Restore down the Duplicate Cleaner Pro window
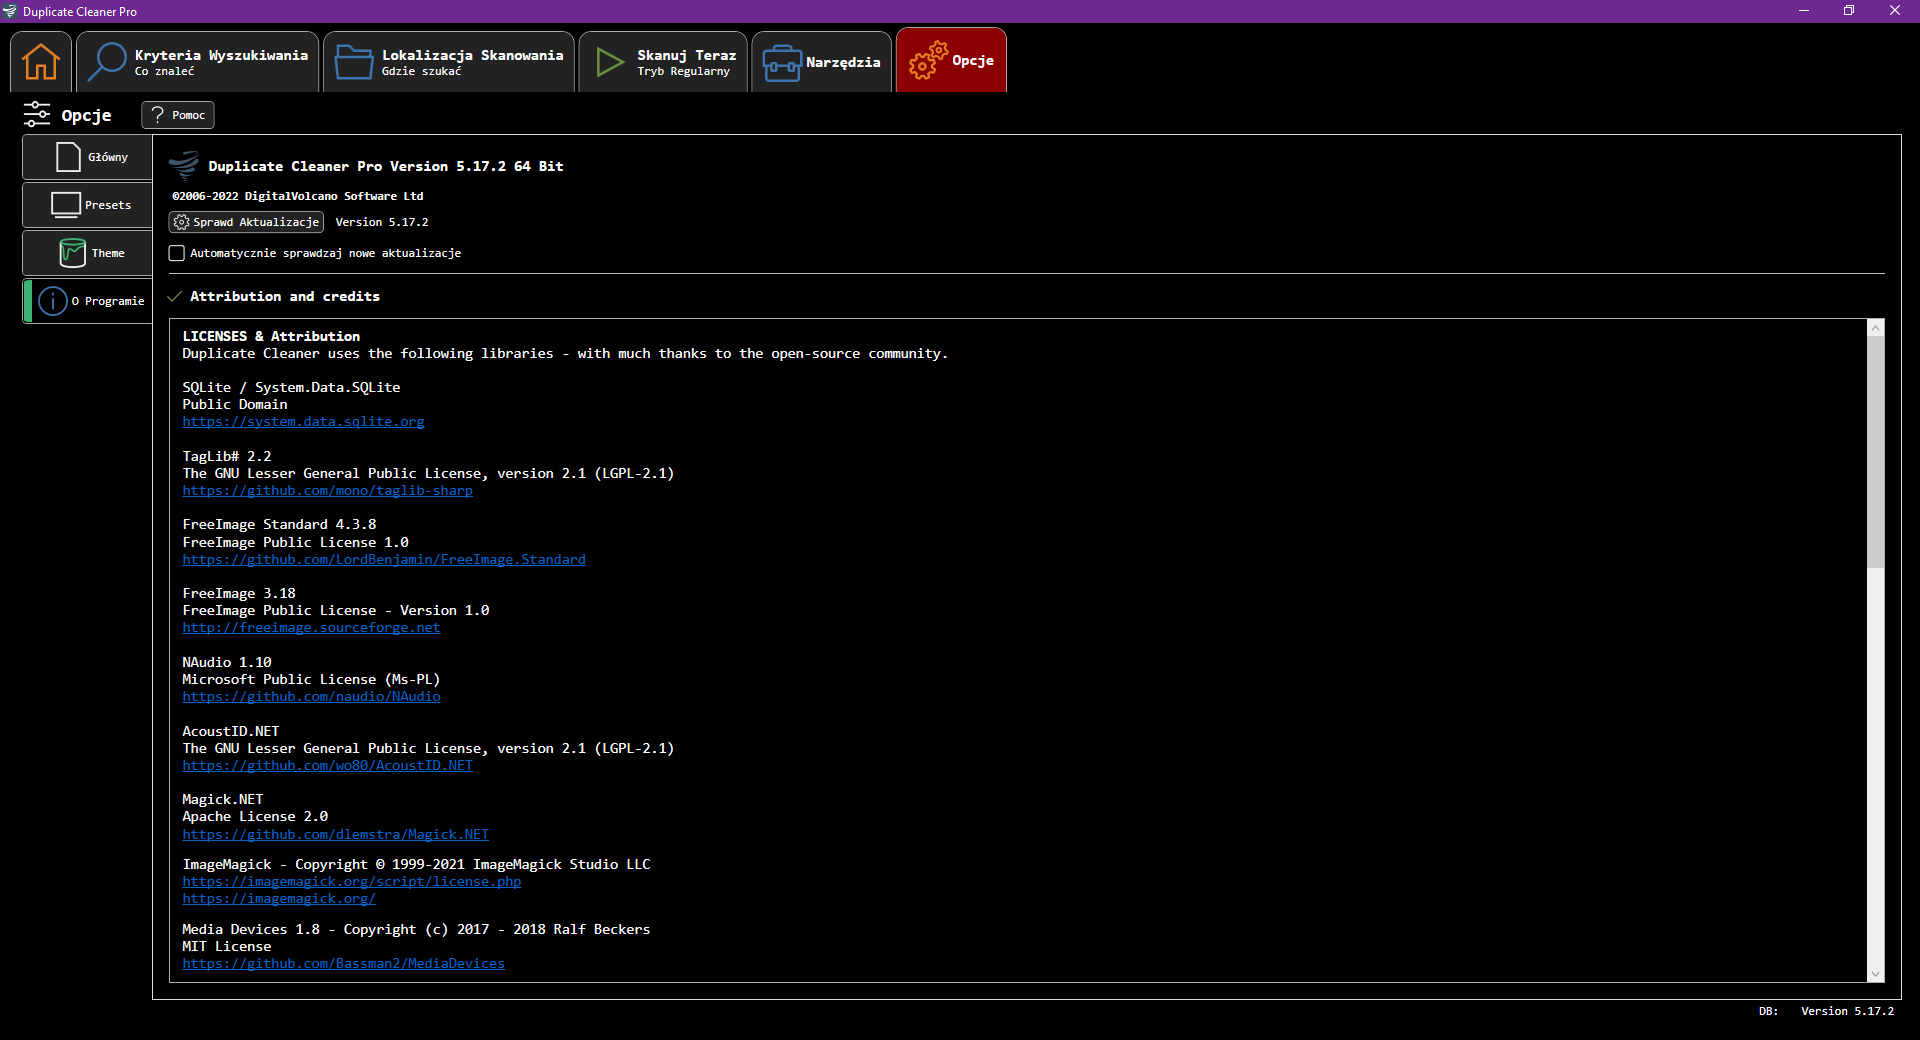This screenshot has height=1040, width=1920. [x=1849, y=11]
